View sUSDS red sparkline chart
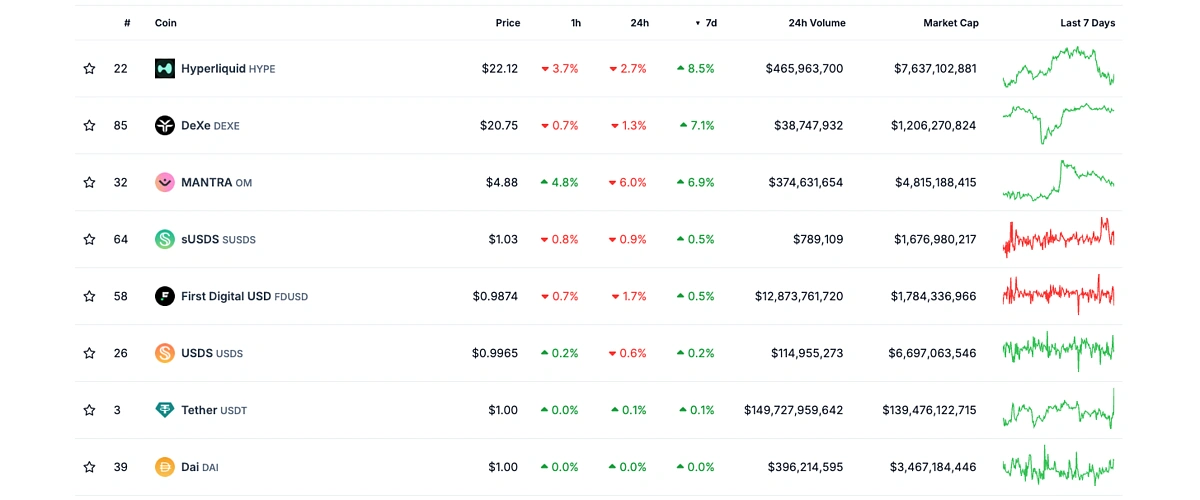The height and width of the screenshot is (500, 1200). click(x=1058, y=238)
